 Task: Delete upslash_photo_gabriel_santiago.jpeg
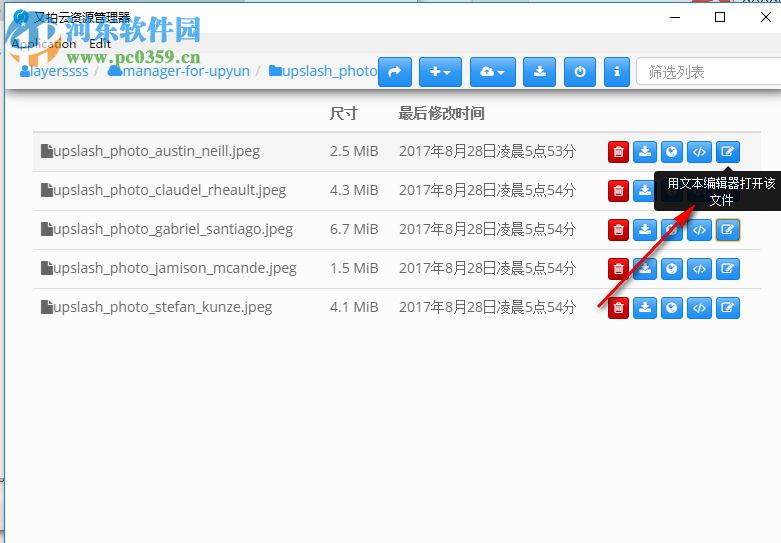[618, 230]
